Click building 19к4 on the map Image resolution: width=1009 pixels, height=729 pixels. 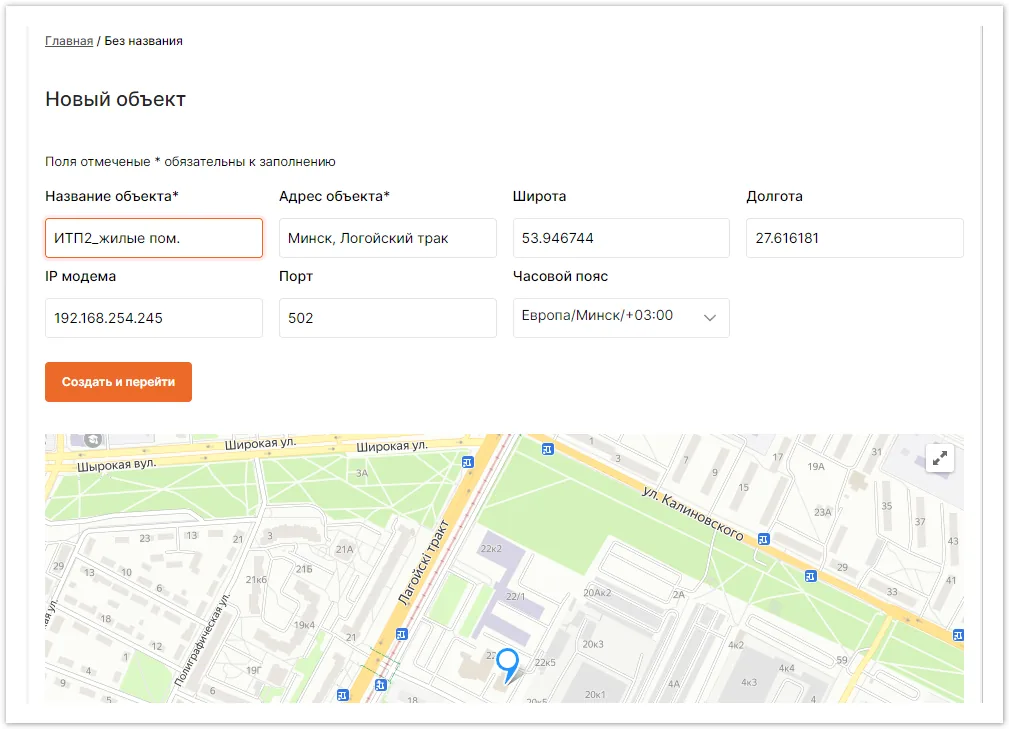[304, 625]
